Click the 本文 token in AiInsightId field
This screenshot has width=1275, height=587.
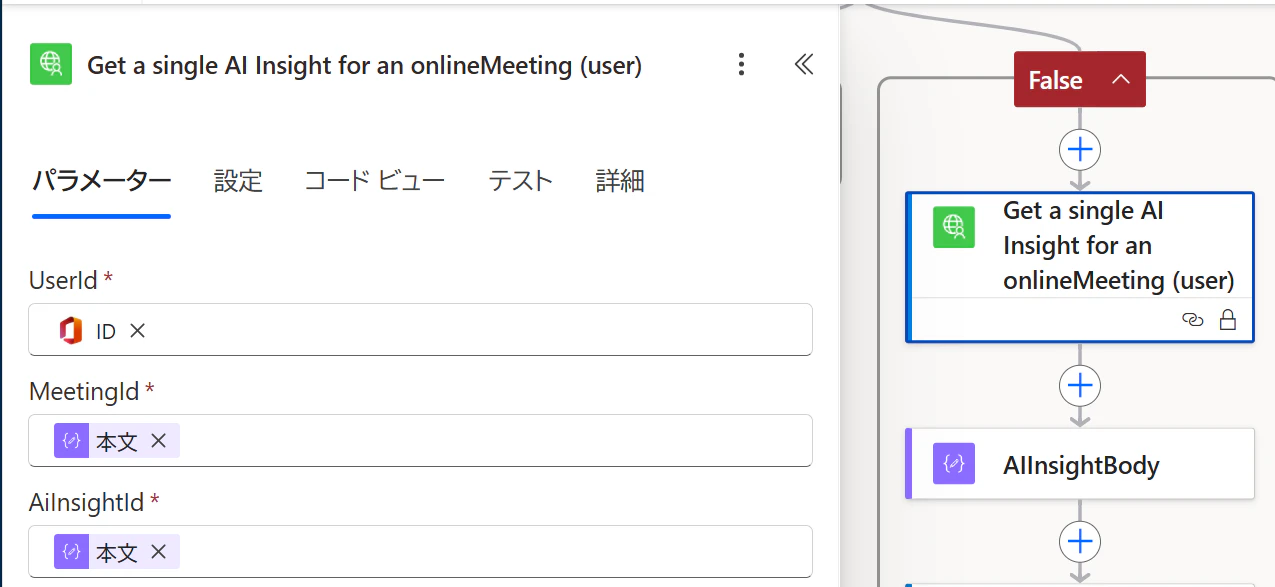tap(117, 552)
